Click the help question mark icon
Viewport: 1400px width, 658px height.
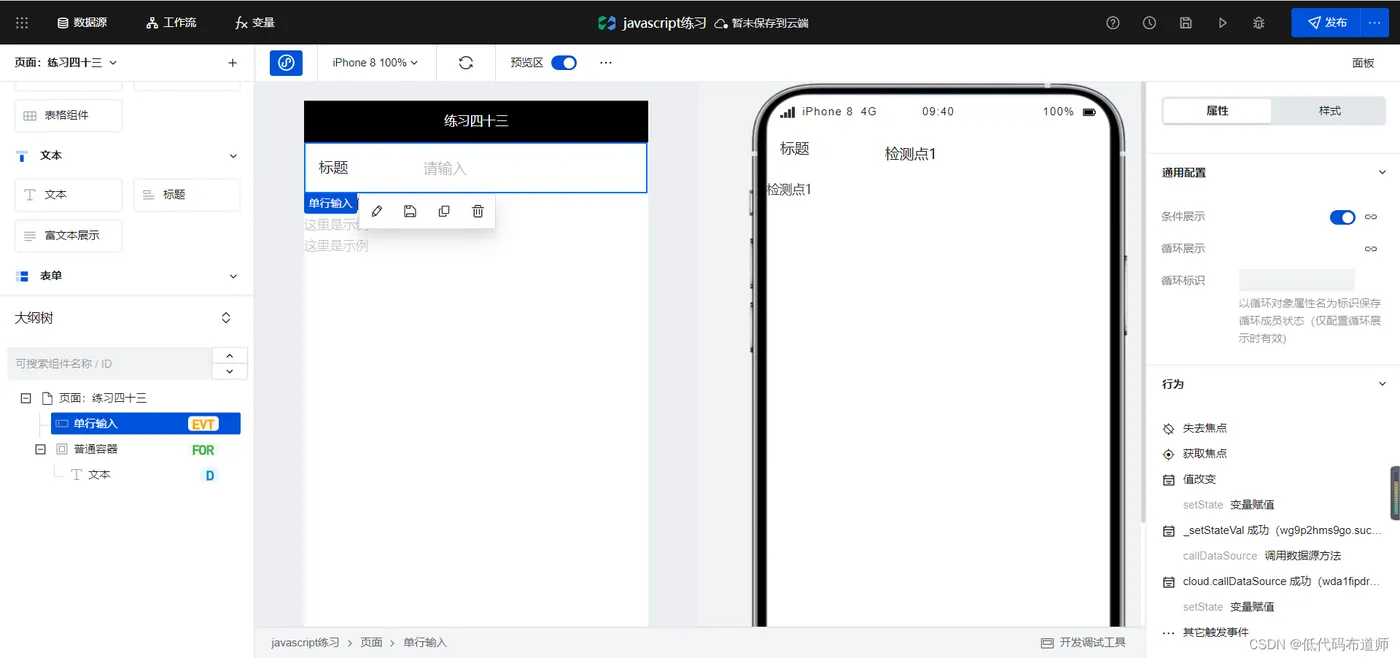click(x=1113, y=22)
